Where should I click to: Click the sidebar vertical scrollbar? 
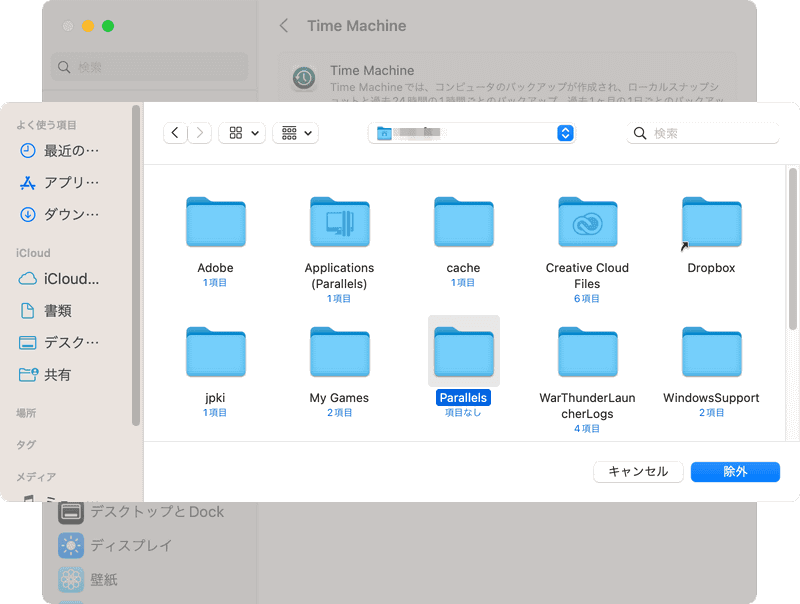tap(136, 265)
